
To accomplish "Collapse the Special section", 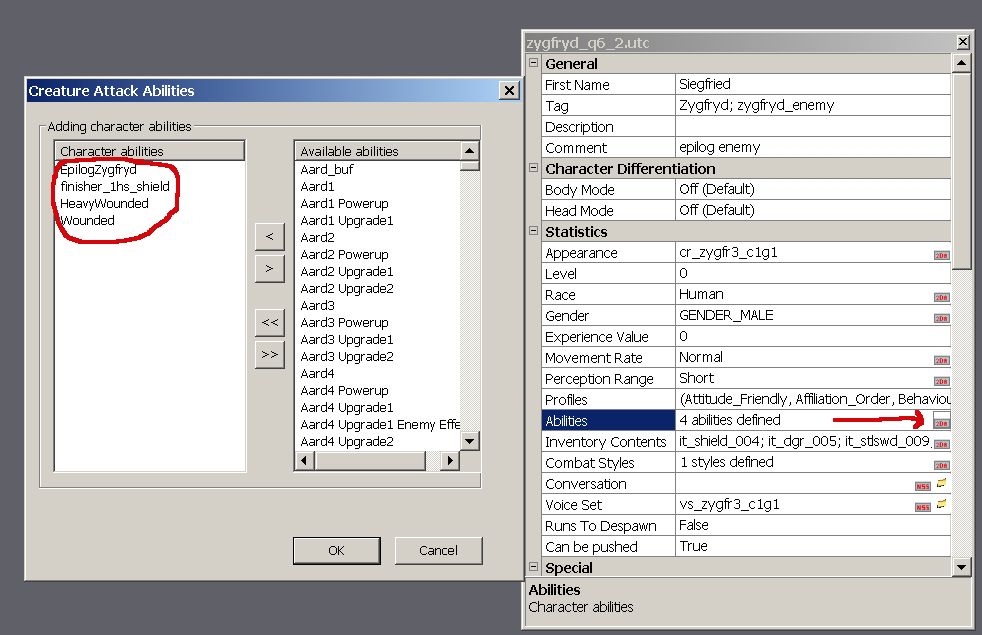I will pos(533,567).
